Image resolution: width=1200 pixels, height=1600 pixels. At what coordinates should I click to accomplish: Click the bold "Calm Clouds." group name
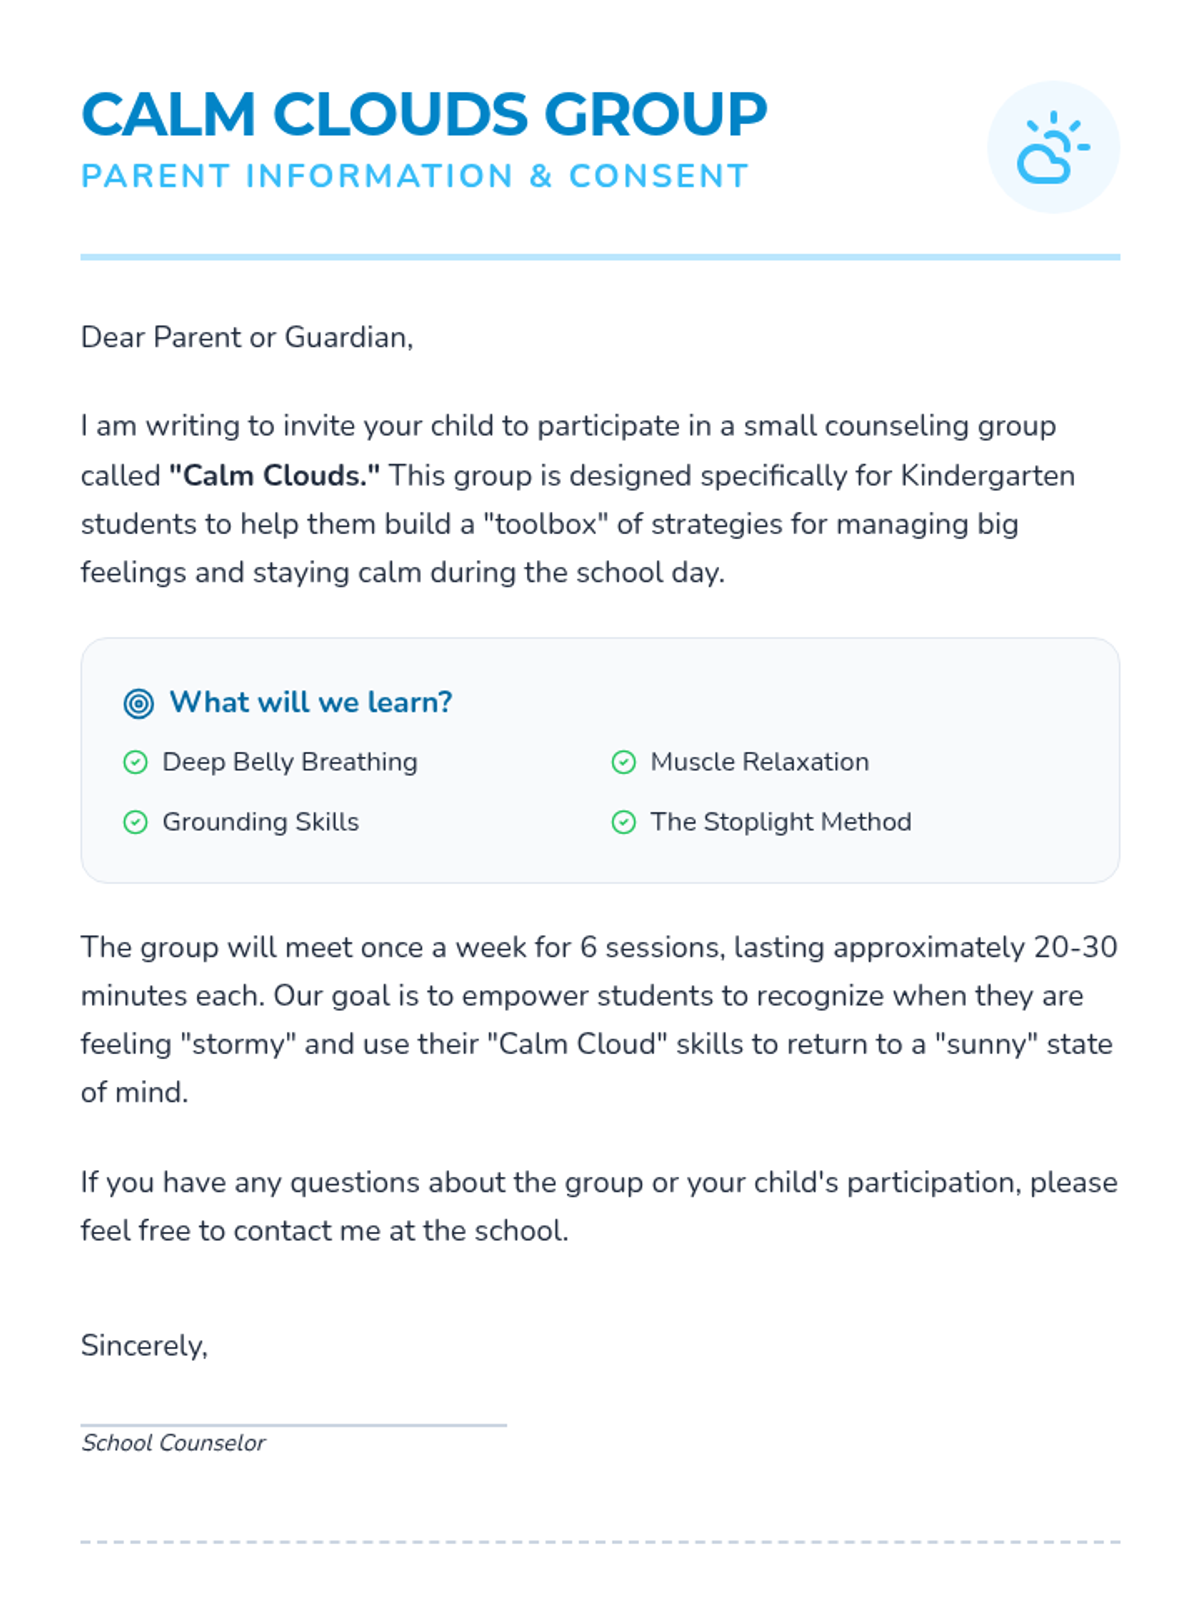(x=274, y=475)
